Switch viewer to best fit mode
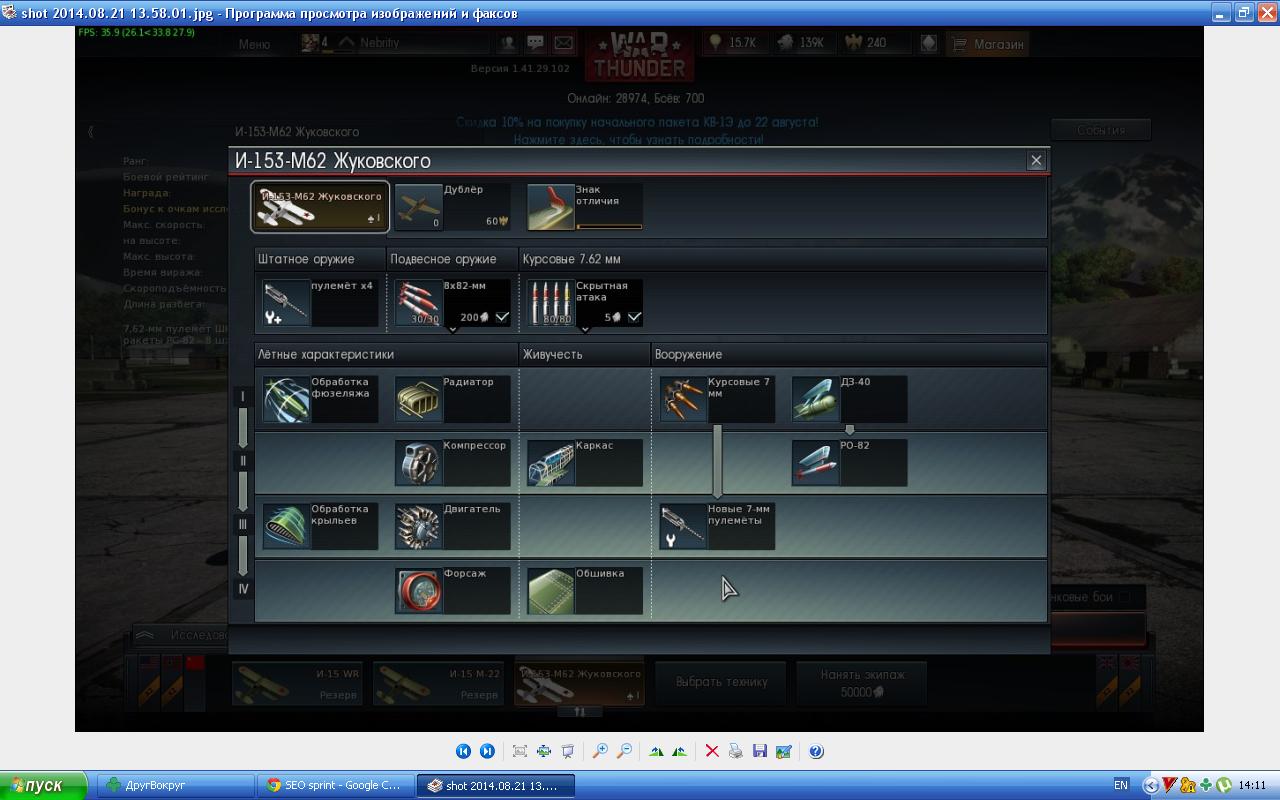This screenshot has width=1280, height=800. 520,752
